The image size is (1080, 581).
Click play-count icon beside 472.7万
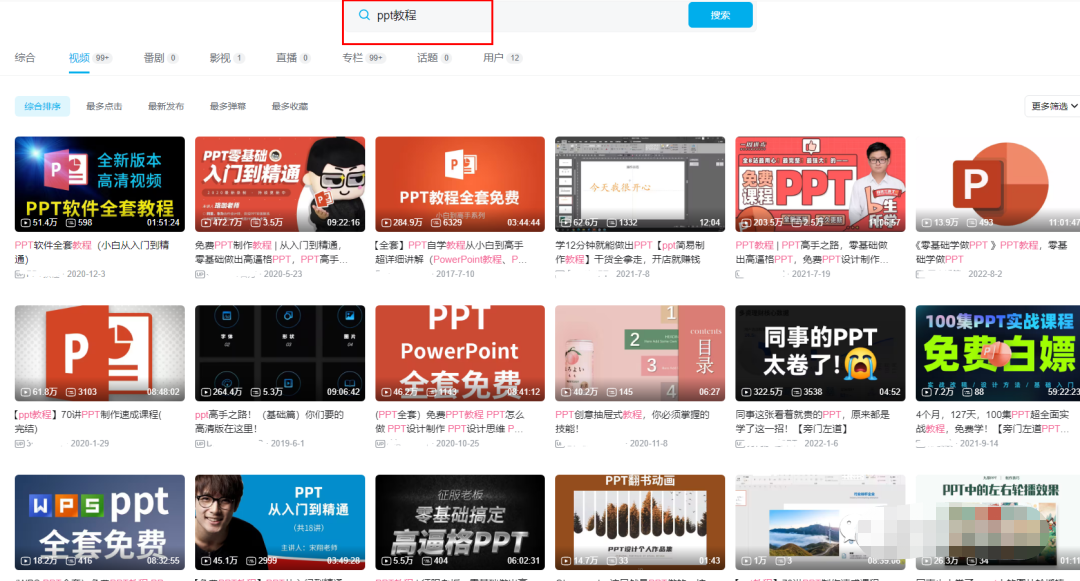[x=205, y=223]
